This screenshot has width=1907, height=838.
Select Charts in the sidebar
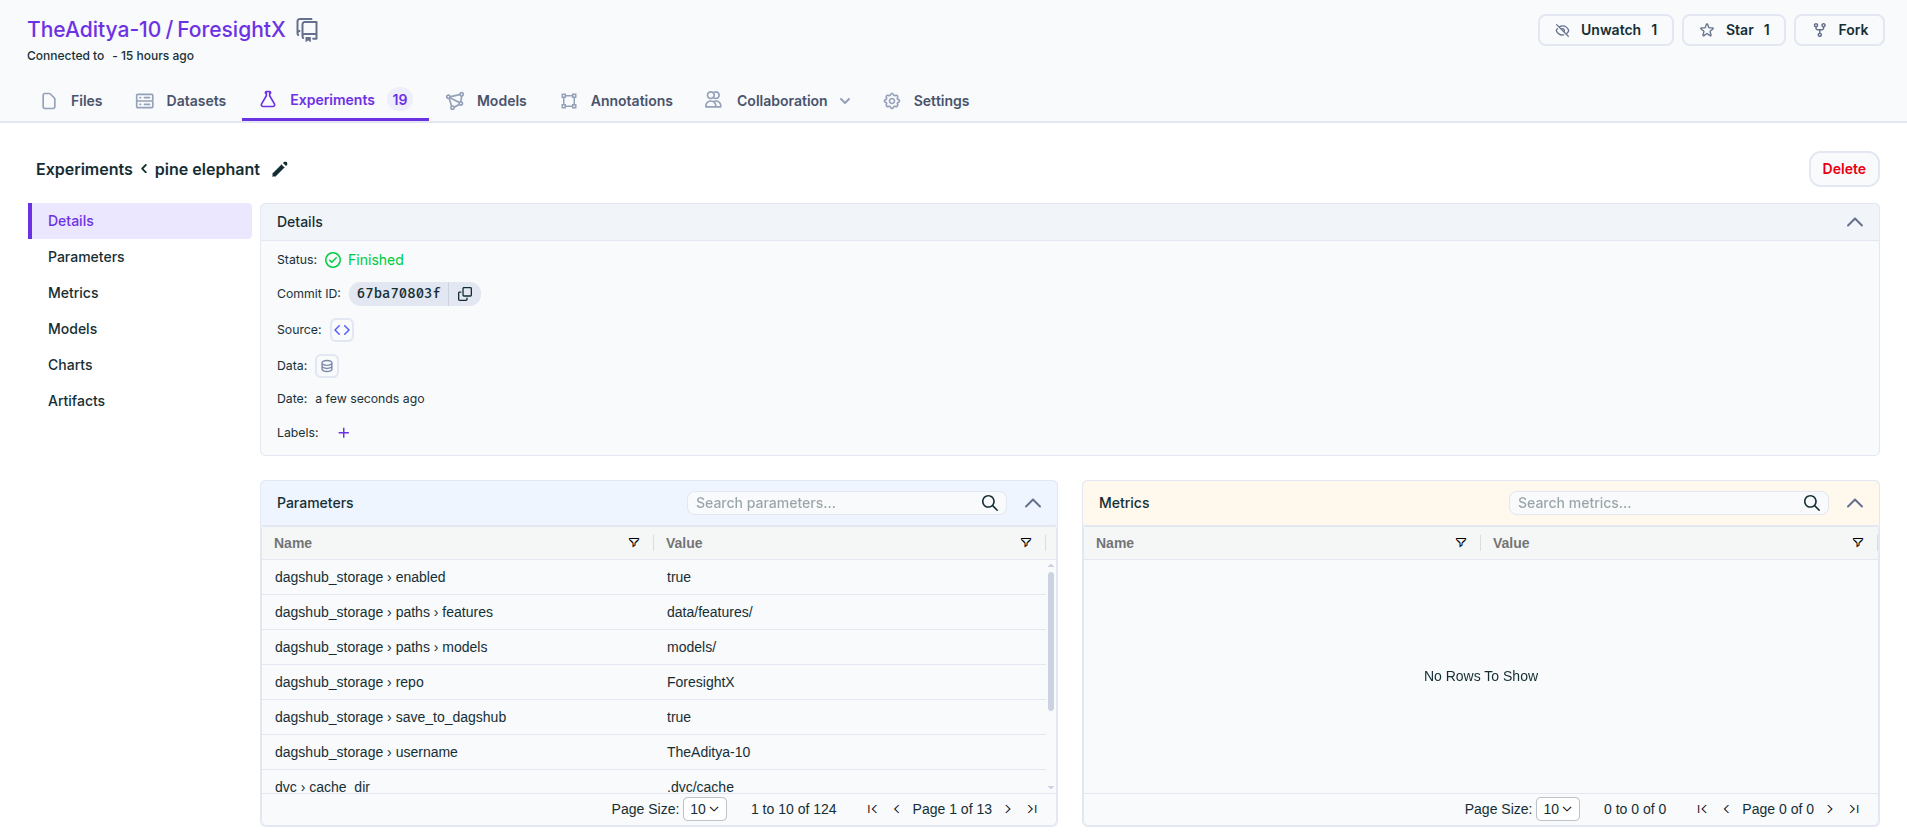click(140, 365)
